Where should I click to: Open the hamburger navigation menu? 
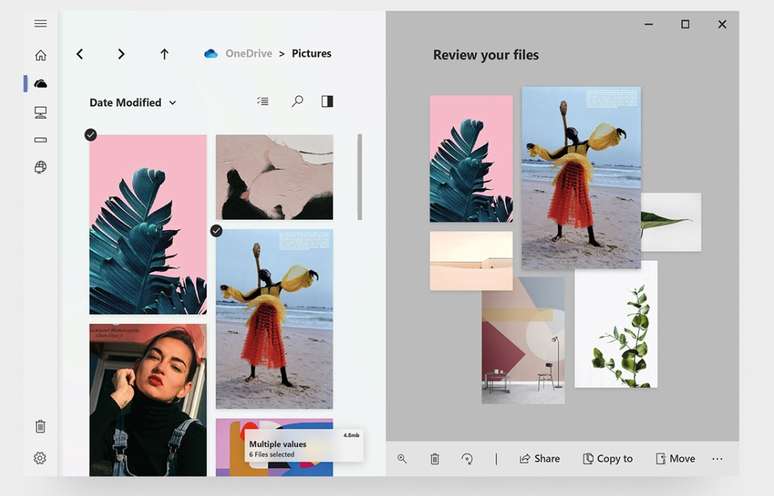40,24
